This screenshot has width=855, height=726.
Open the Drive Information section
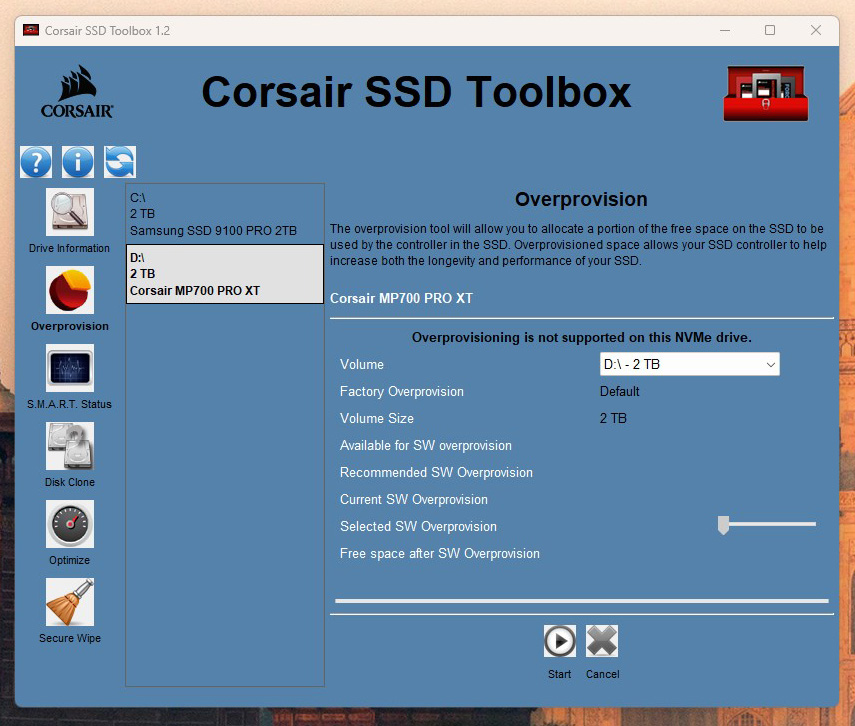pos(70,212)
